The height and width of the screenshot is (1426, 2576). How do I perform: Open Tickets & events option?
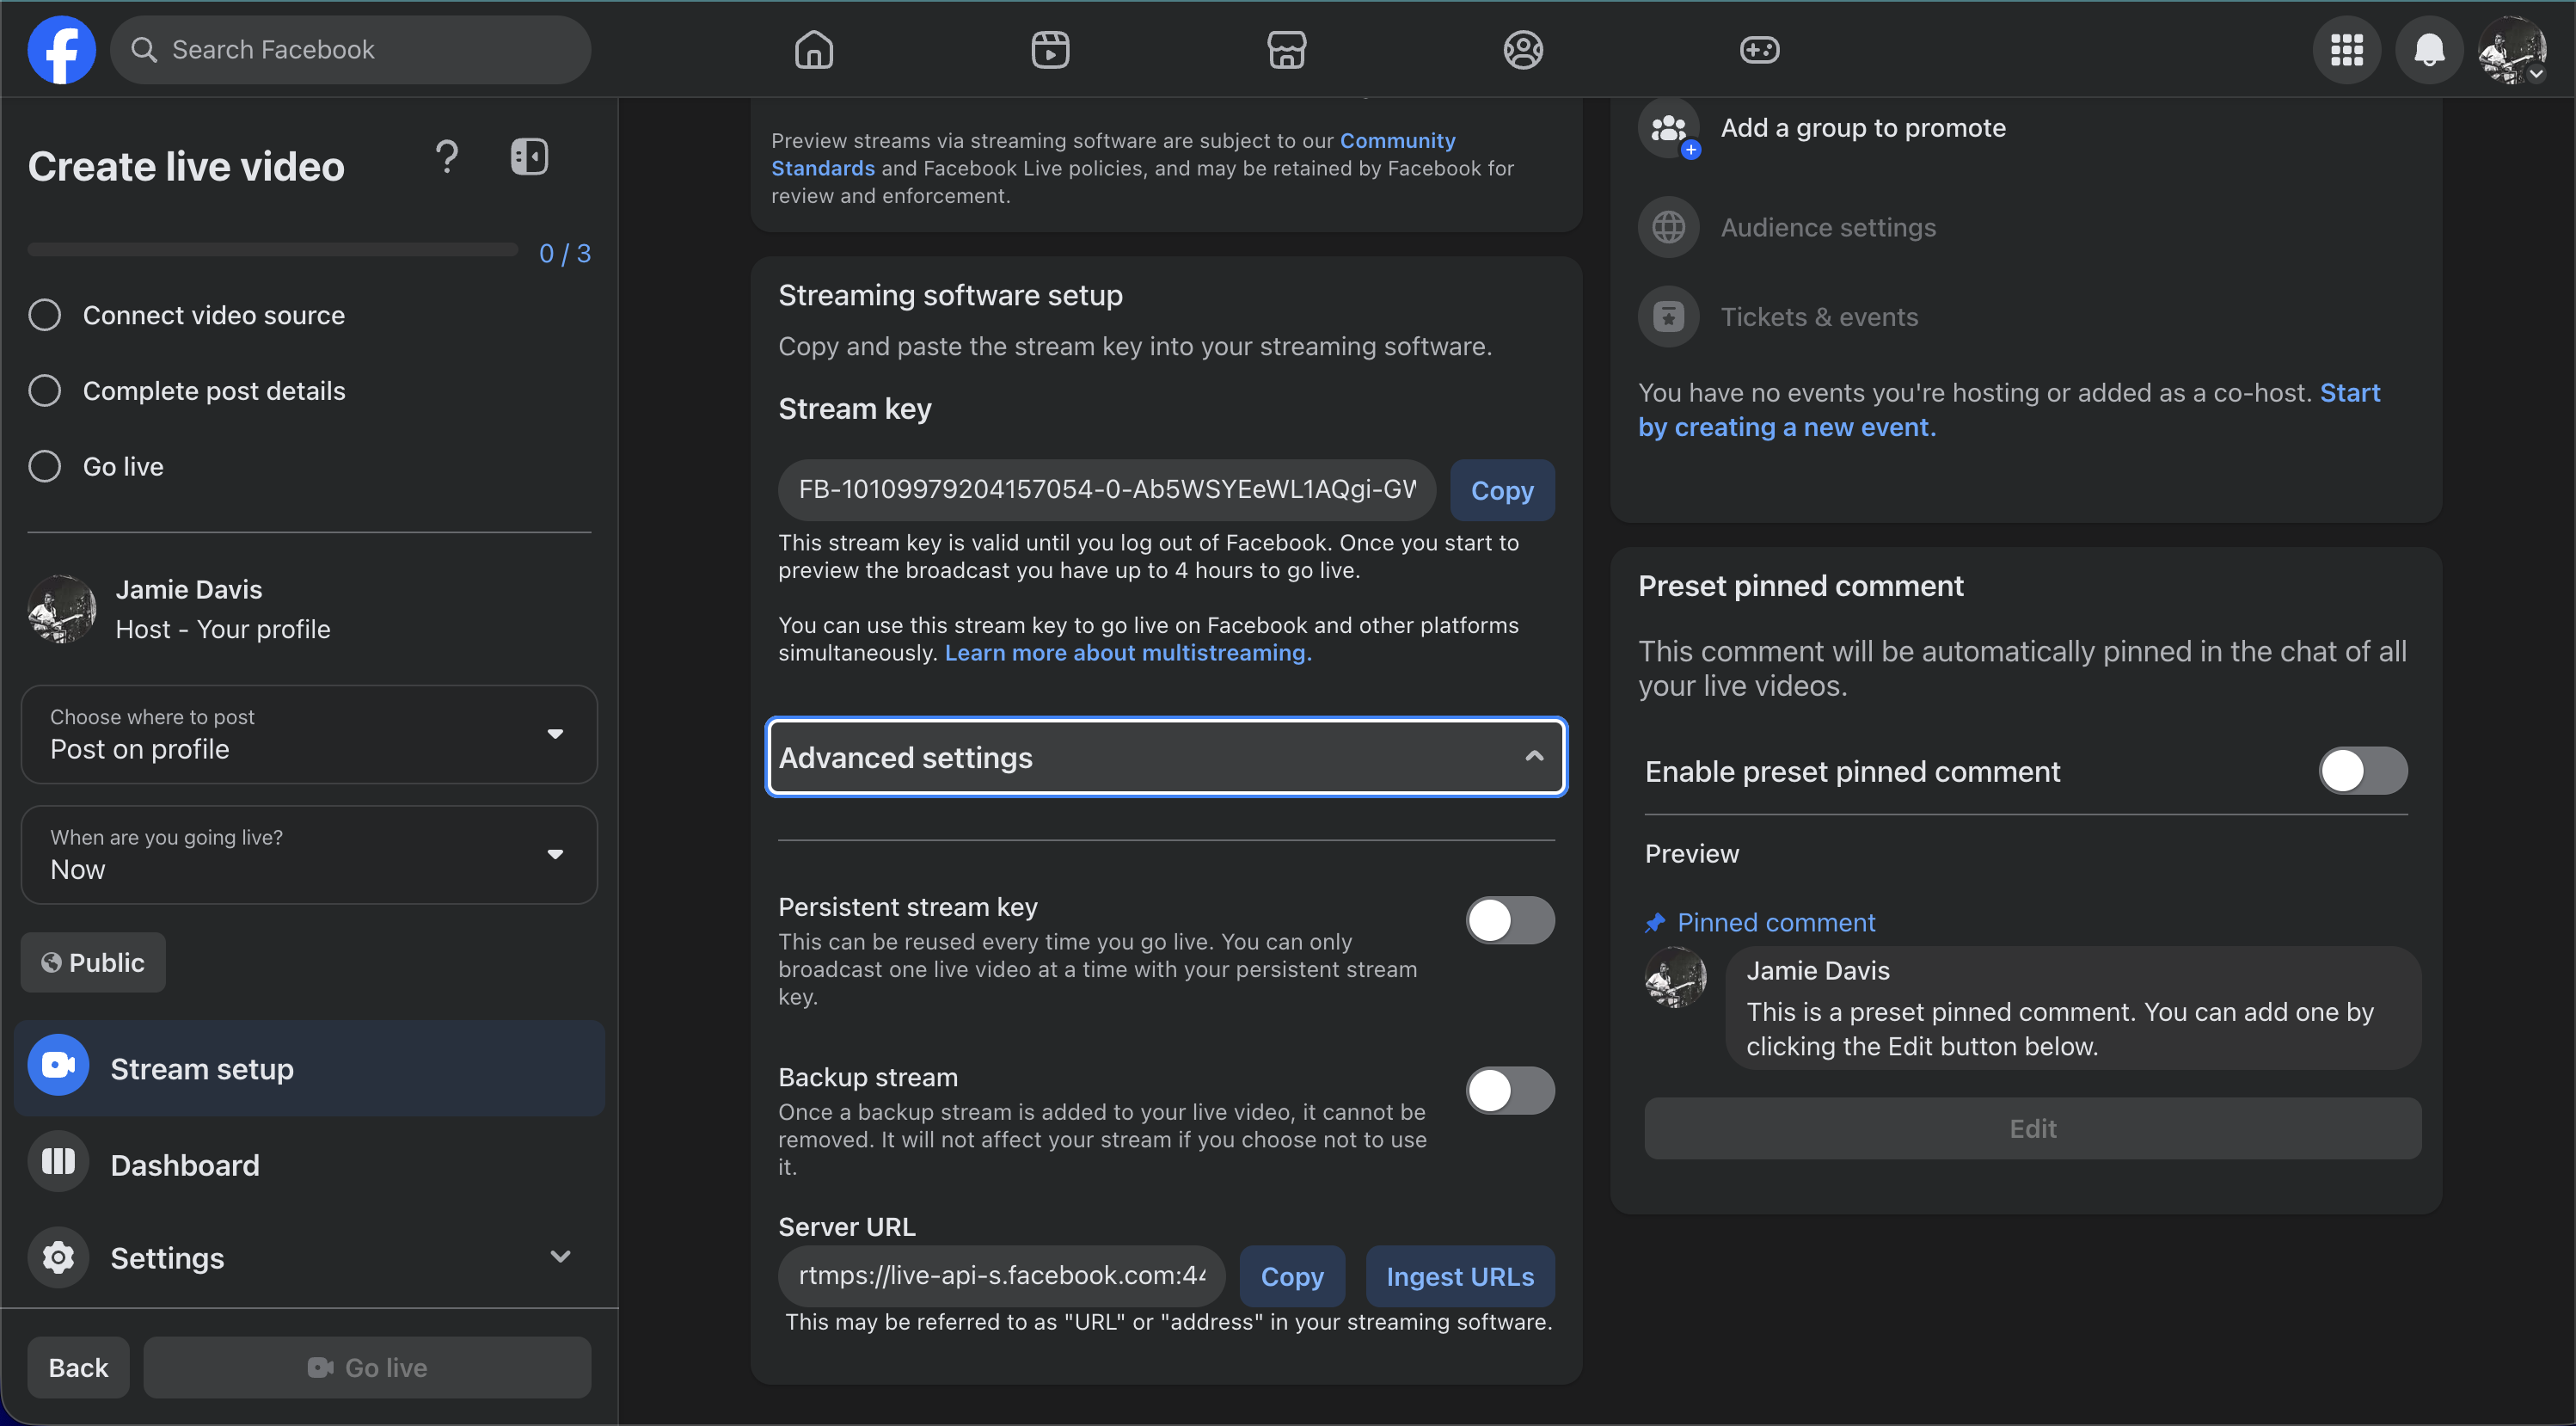coord(1819,317)
